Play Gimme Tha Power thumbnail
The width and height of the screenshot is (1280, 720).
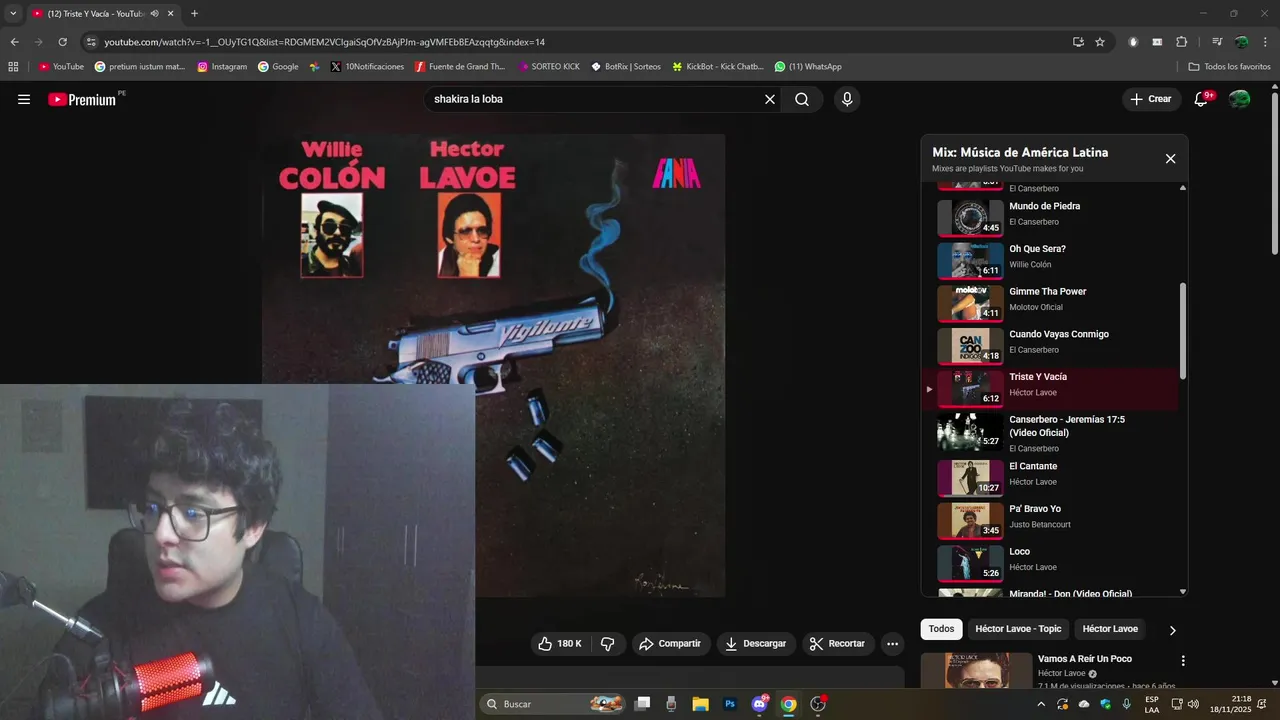970,302
